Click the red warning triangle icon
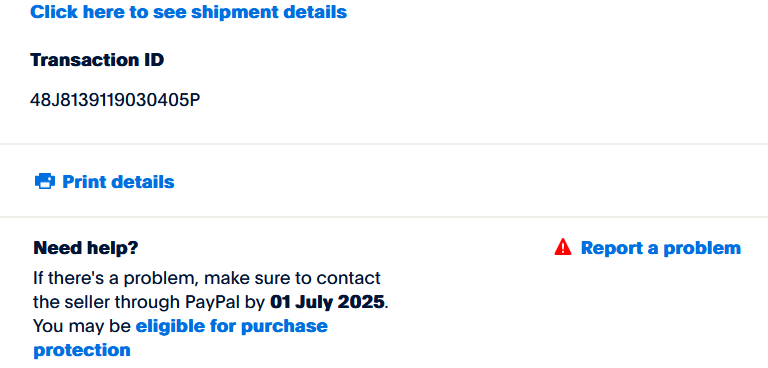Screen dimensions: 768x368 563,247
